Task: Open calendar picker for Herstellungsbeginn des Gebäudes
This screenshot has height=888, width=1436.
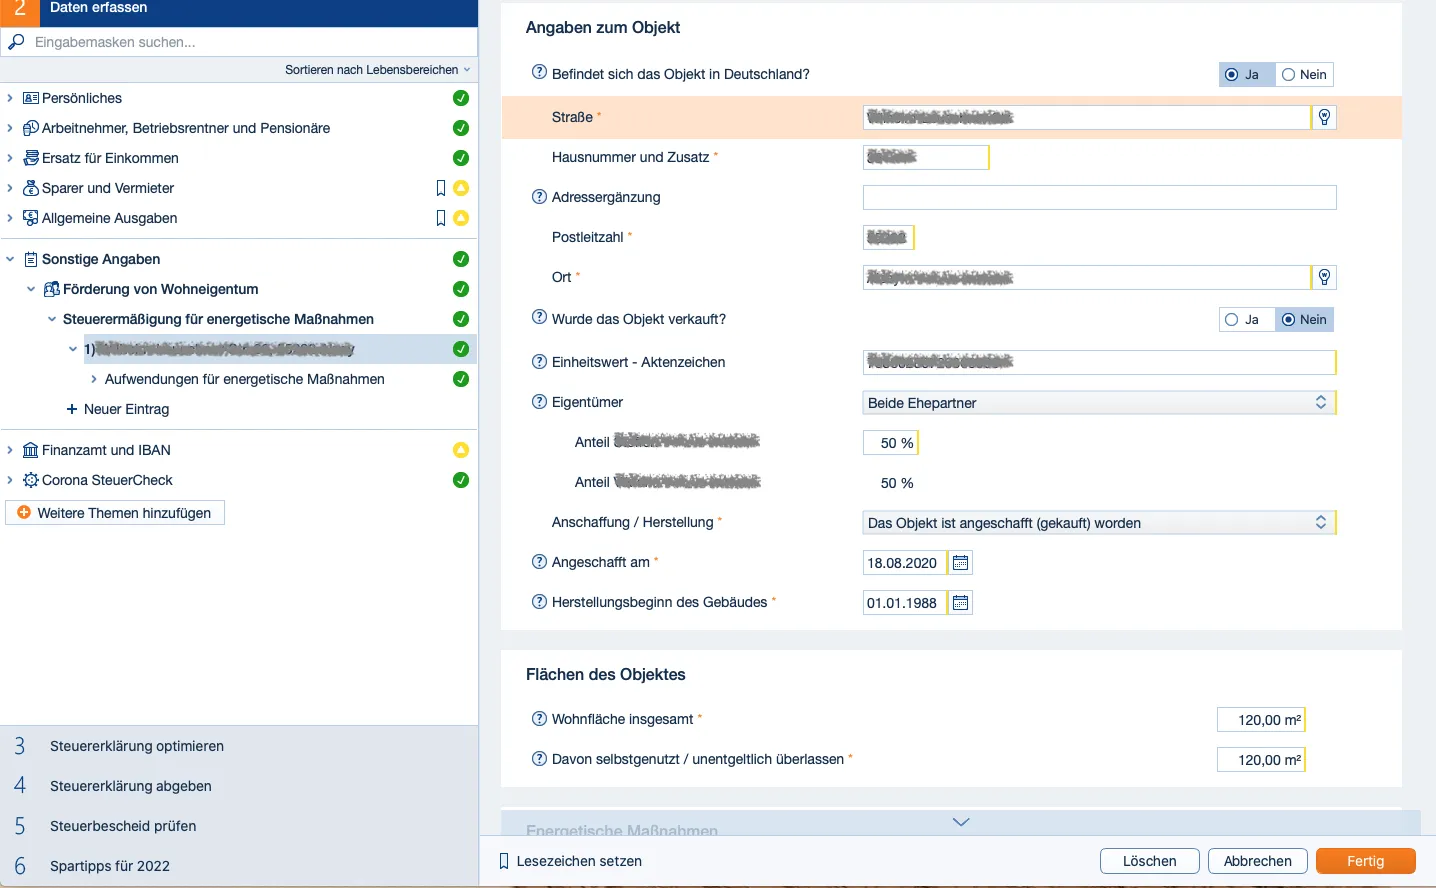Action: pyautogui.click(x=960, y=603)
